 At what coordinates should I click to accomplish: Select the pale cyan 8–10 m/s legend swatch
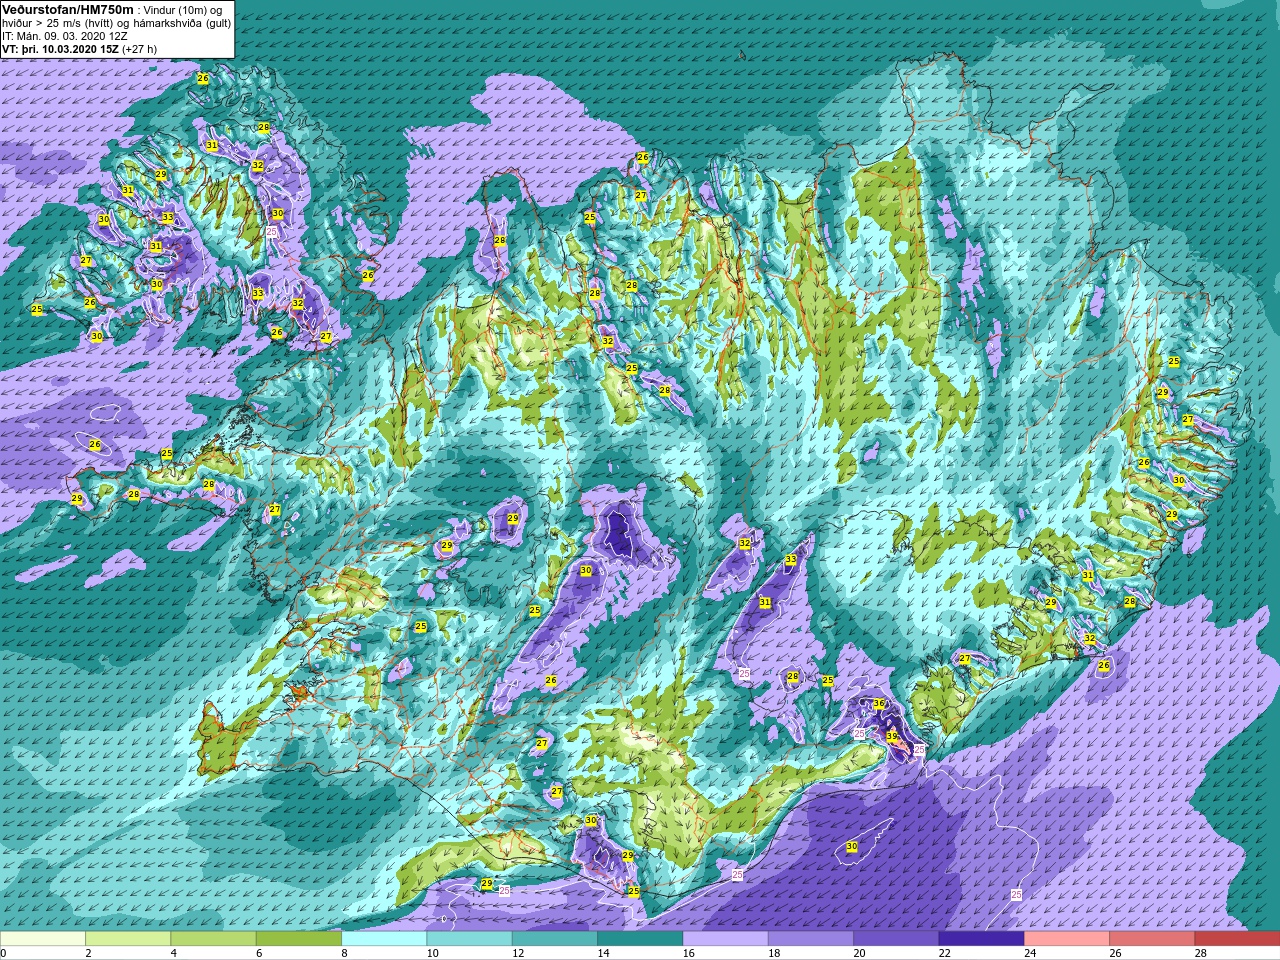(x=384, y=939)
